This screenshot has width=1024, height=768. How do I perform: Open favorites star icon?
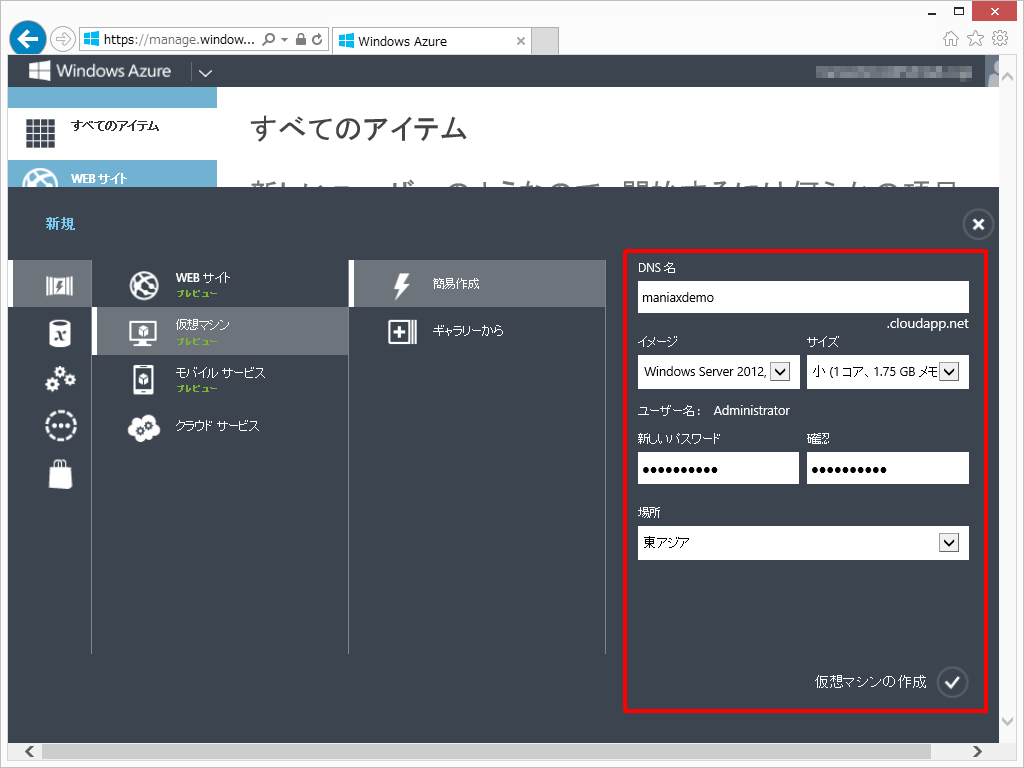point(975,39)
